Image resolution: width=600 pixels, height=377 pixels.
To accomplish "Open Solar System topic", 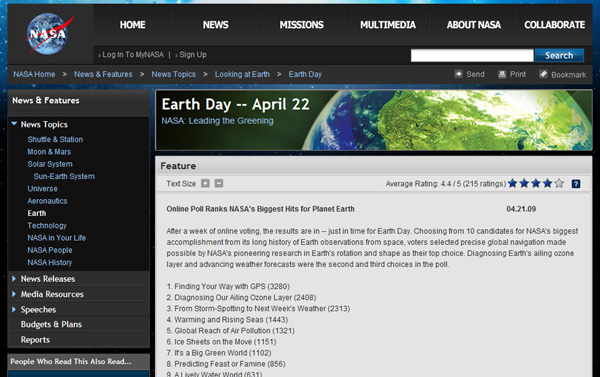I will click(50, 164).
